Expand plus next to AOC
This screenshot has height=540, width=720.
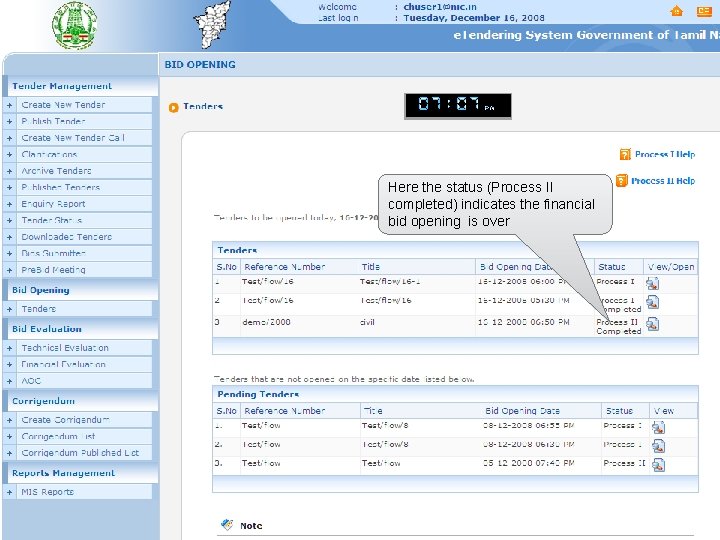click(x=9, y=382)
